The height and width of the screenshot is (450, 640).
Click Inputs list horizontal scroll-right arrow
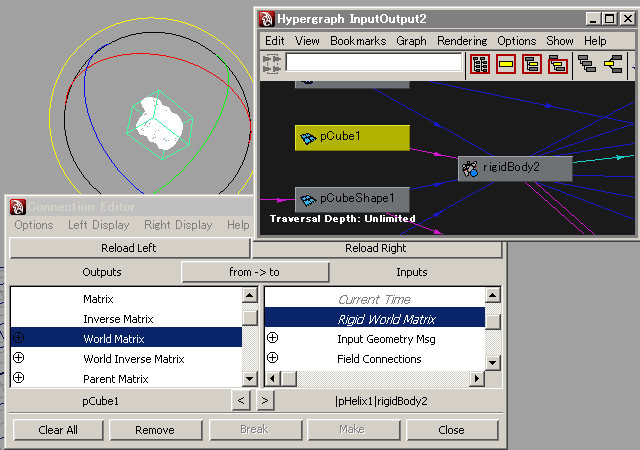coord(476,379)
